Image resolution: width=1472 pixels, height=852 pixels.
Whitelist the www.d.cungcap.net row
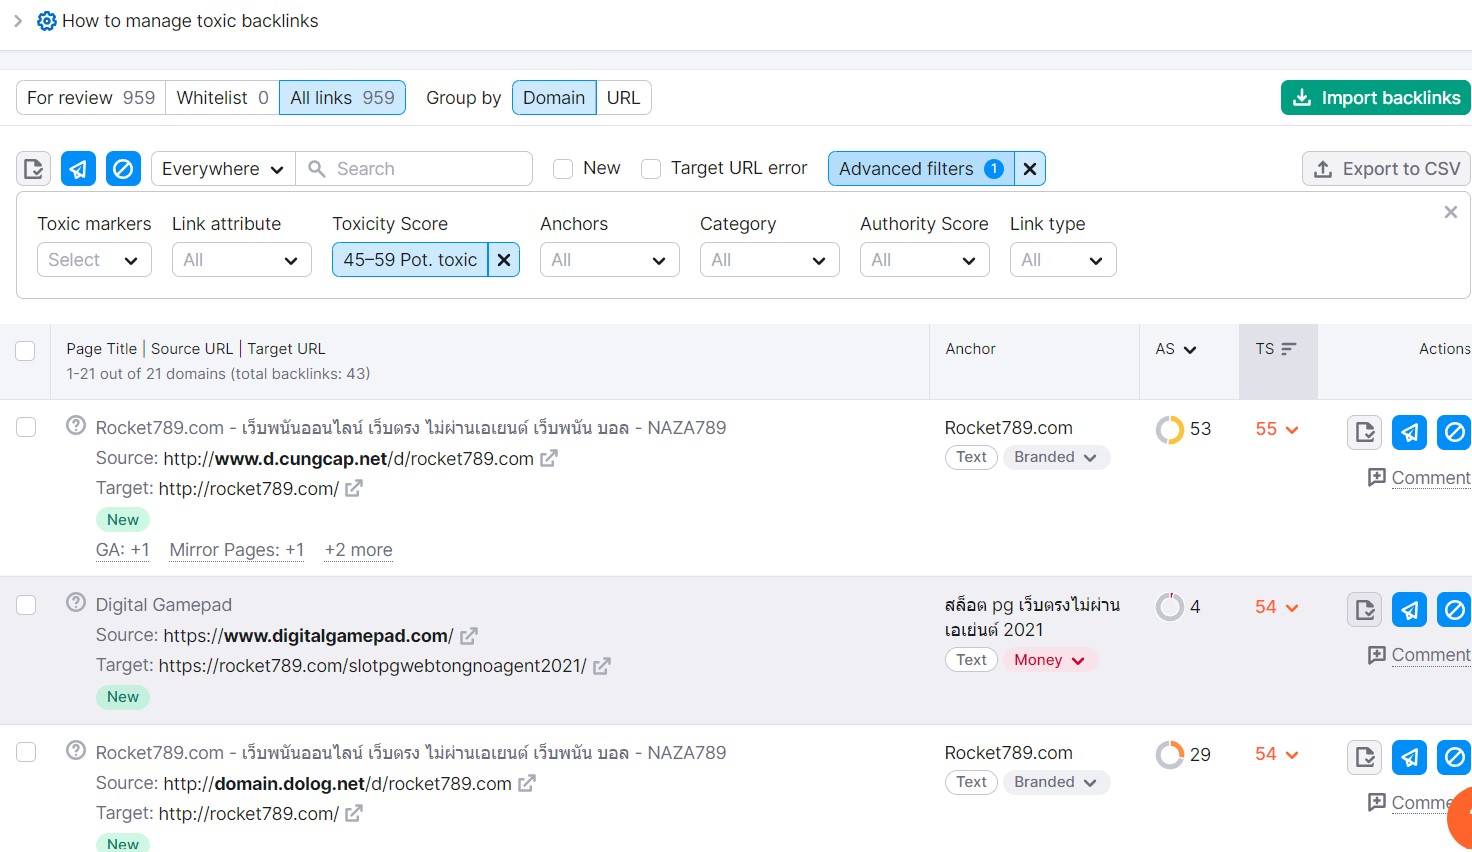(1365, 432)
